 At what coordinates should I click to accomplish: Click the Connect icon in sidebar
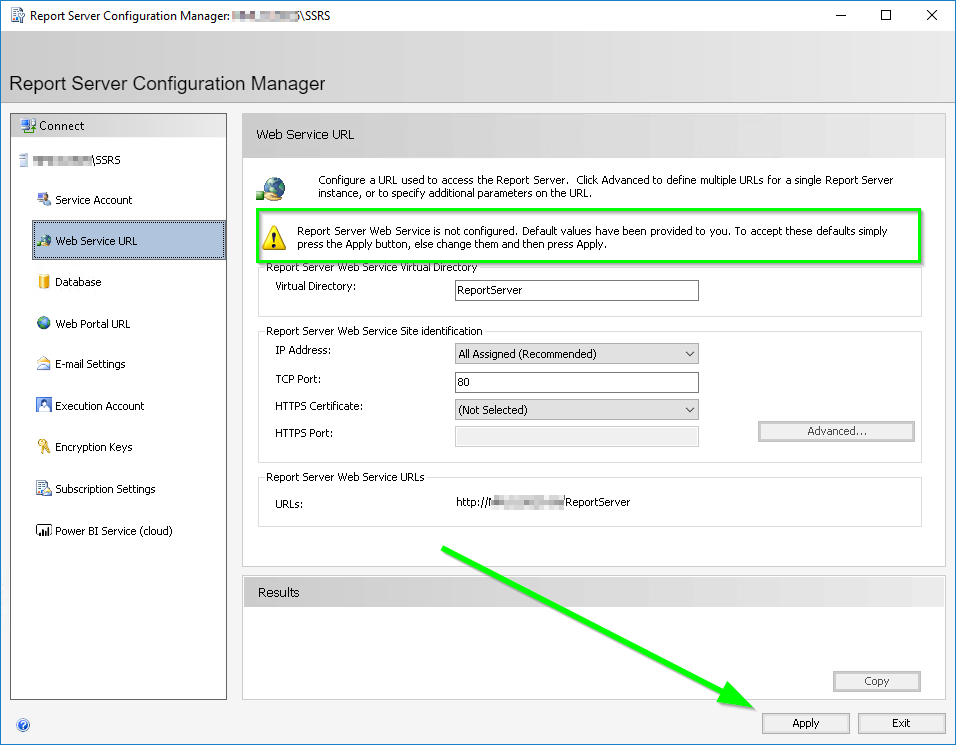pyautogui.click(x=28, y=126)
